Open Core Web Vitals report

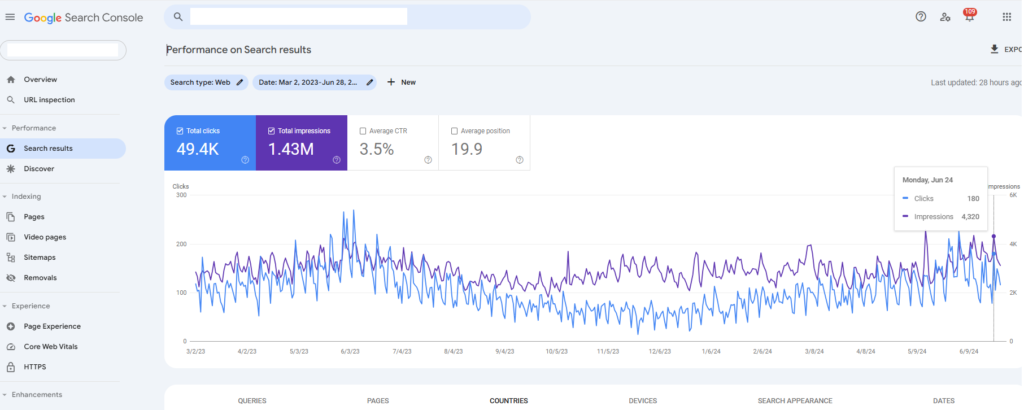tap(50, 347)
